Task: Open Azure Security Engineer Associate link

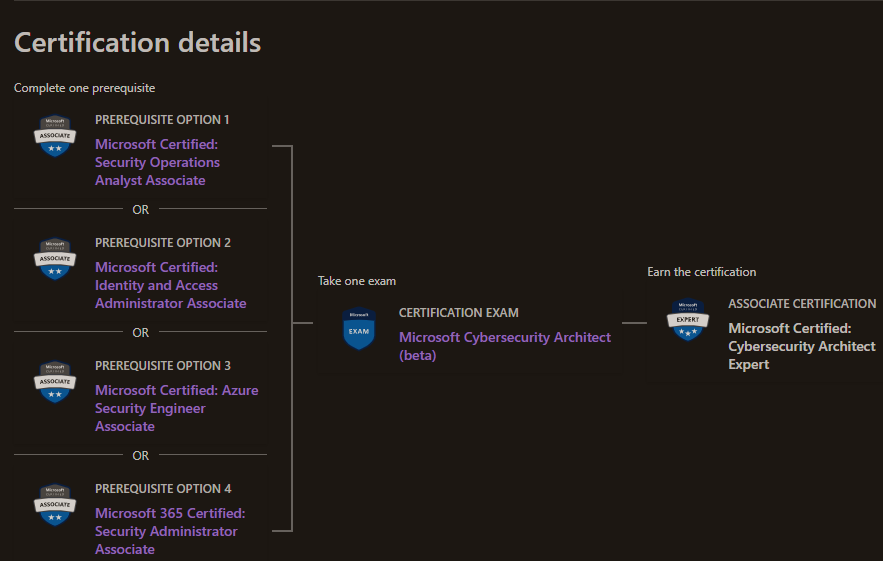Action: [x=176, y=408]
